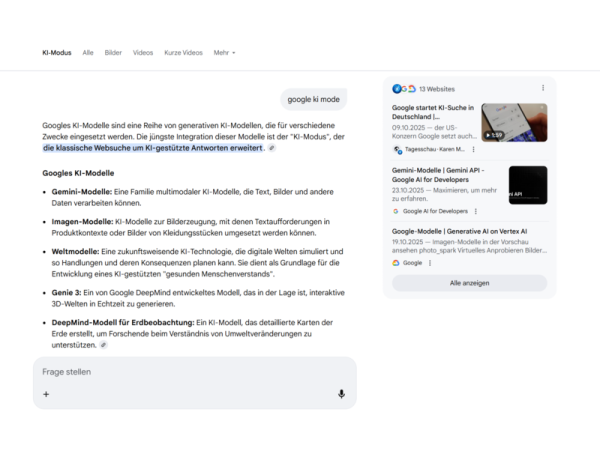Click the Google Cloud favicon beside 'Google'
Screen dimensions: 600x450
pos(396,263)
